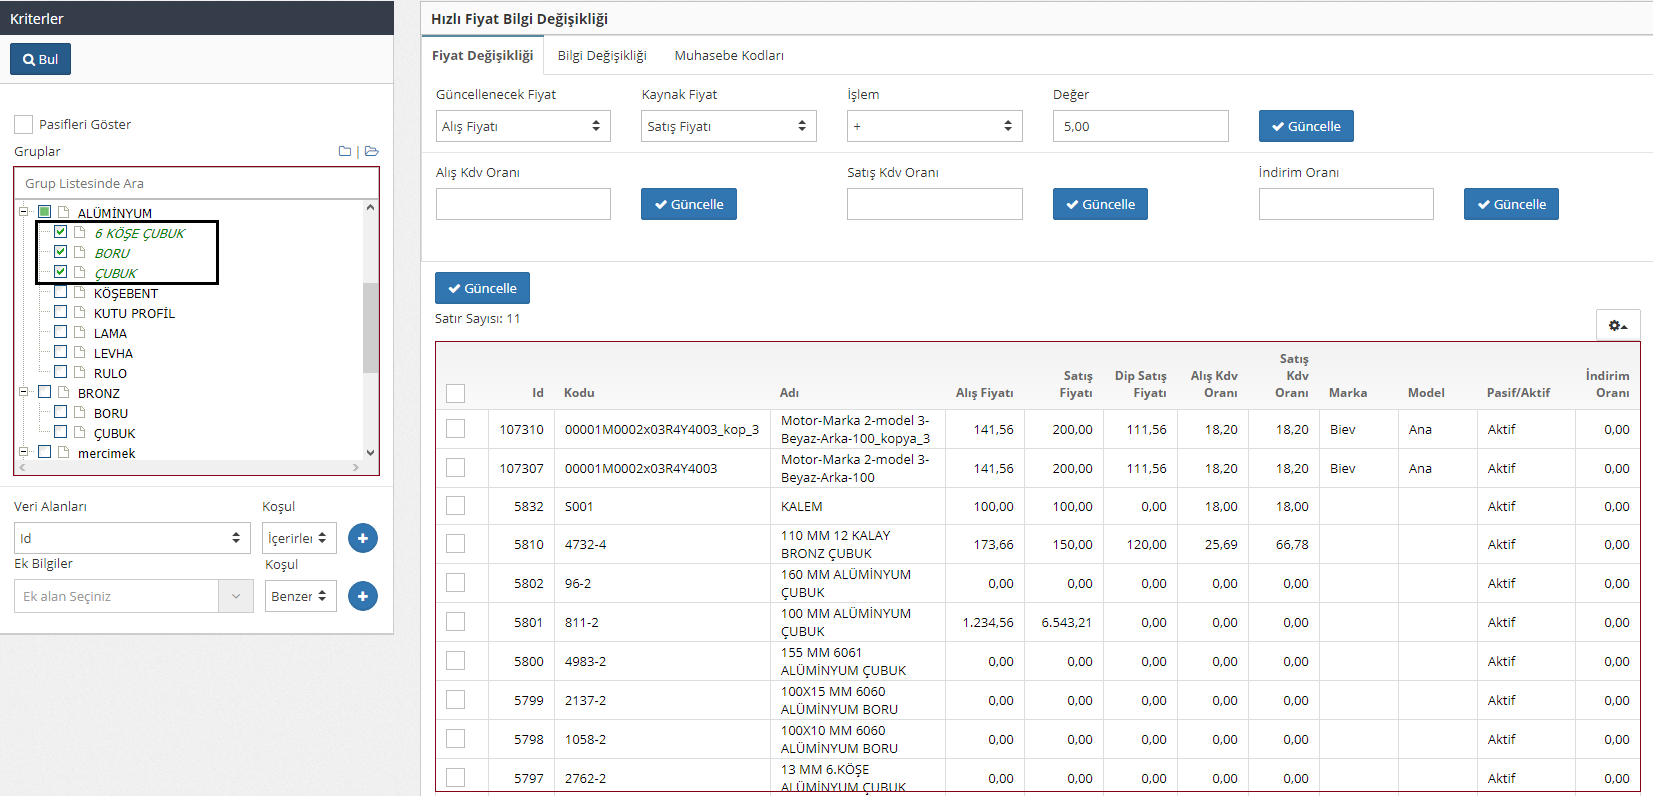This screenshot has height=796, width=1653.
Task: Click the plus icon next to İçerirler
Action: click(x=363, y=538)
